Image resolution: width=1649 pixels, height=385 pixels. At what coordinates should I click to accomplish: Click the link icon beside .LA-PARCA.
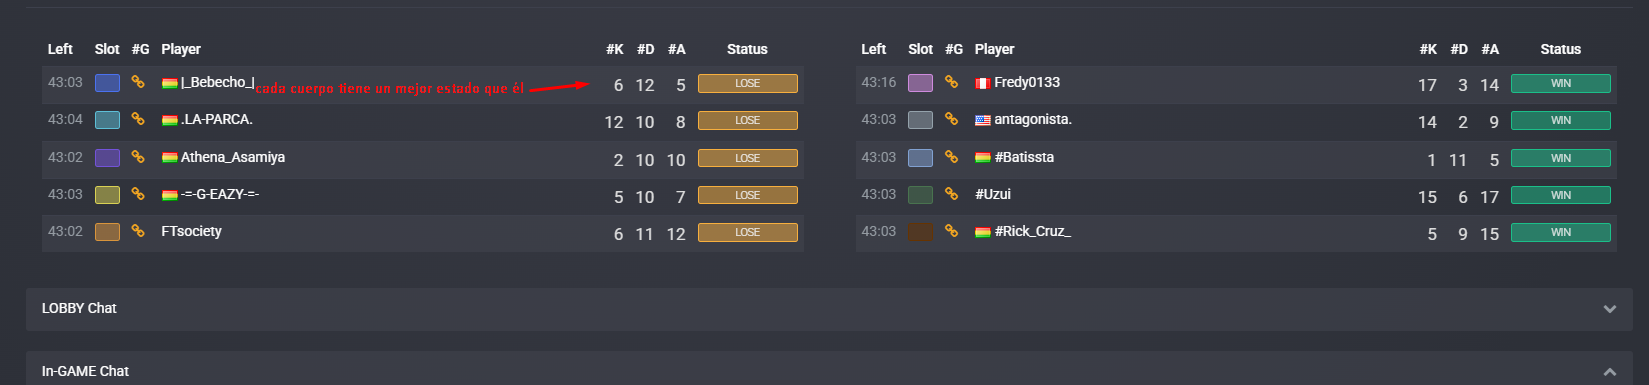click(138, 119)
